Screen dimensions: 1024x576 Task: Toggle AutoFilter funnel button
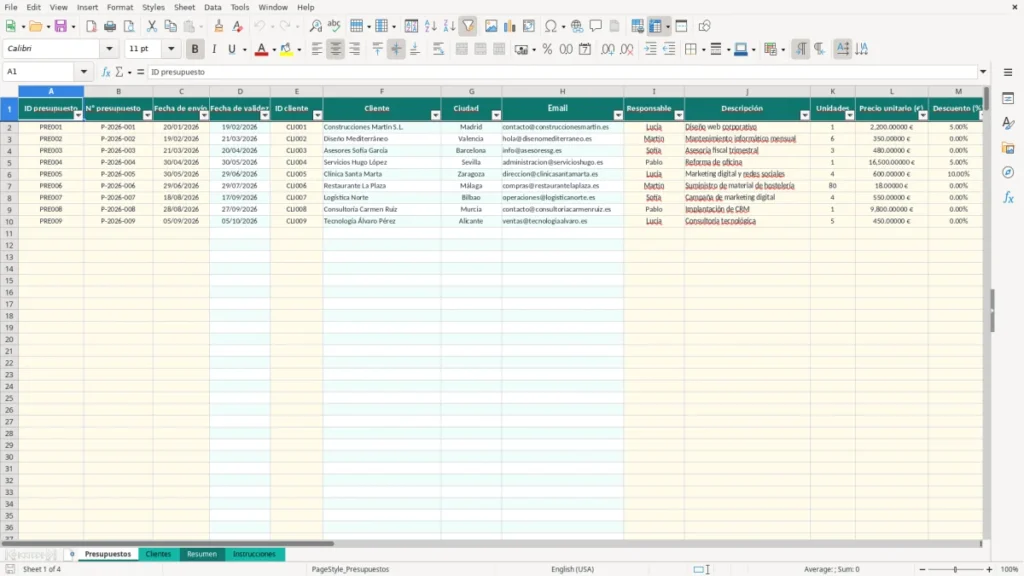468,26
